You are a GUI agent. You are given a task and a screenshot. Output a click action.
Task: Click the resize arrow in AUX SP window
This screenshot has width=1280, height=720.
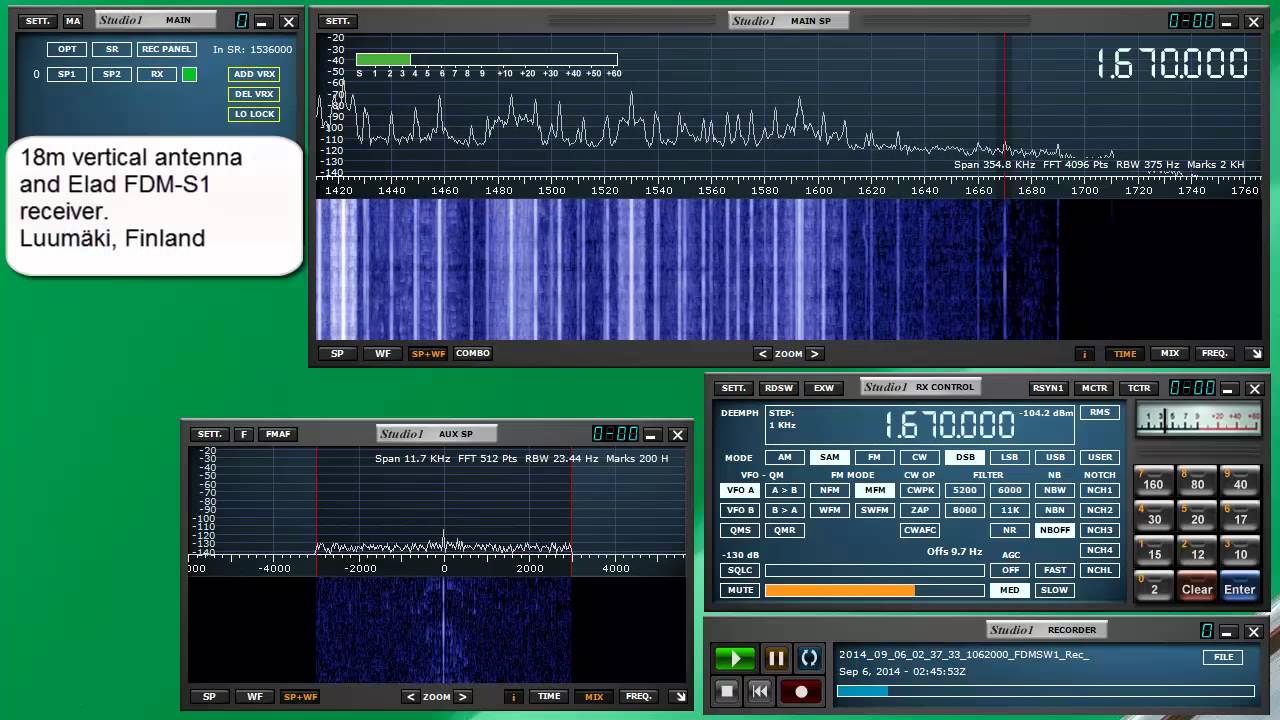680,697
